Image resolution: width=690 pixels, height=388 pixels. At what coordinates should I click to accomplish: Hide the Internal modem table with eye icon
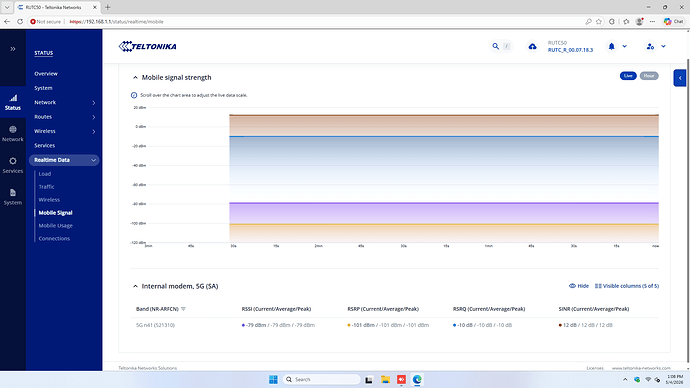tap(578, 286)
